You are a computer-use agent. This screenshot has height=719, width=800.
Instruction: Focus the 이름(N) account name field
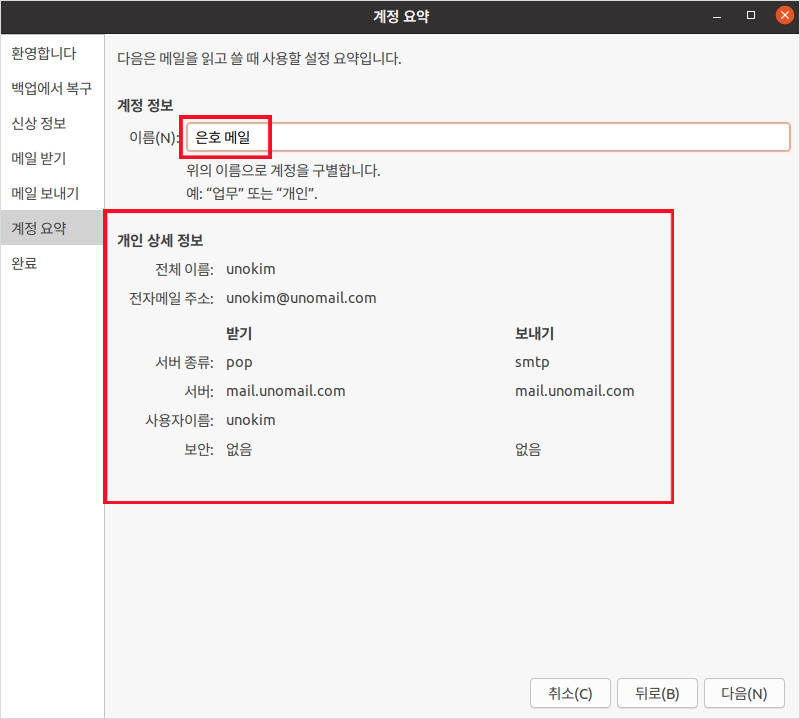tap(488, 137)
